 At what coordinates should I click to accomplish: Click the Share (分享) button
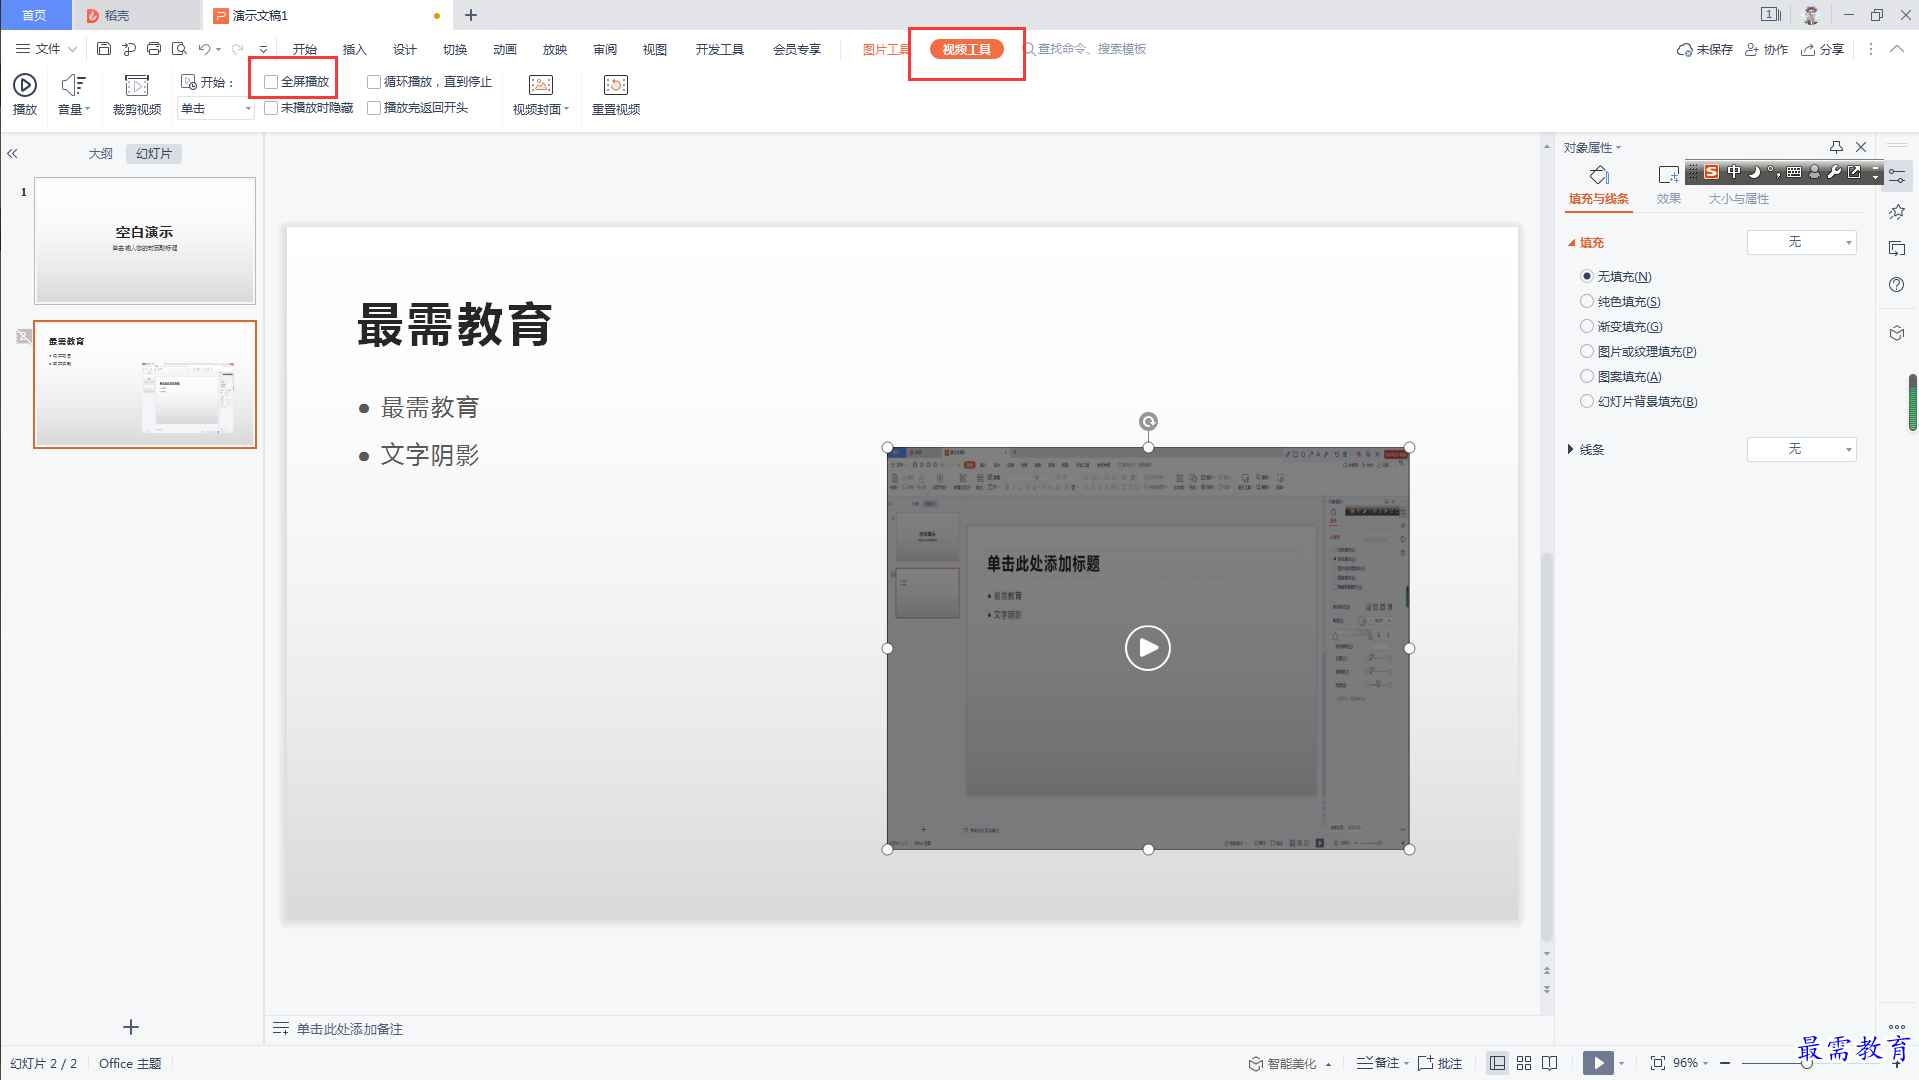[1823, 49]
